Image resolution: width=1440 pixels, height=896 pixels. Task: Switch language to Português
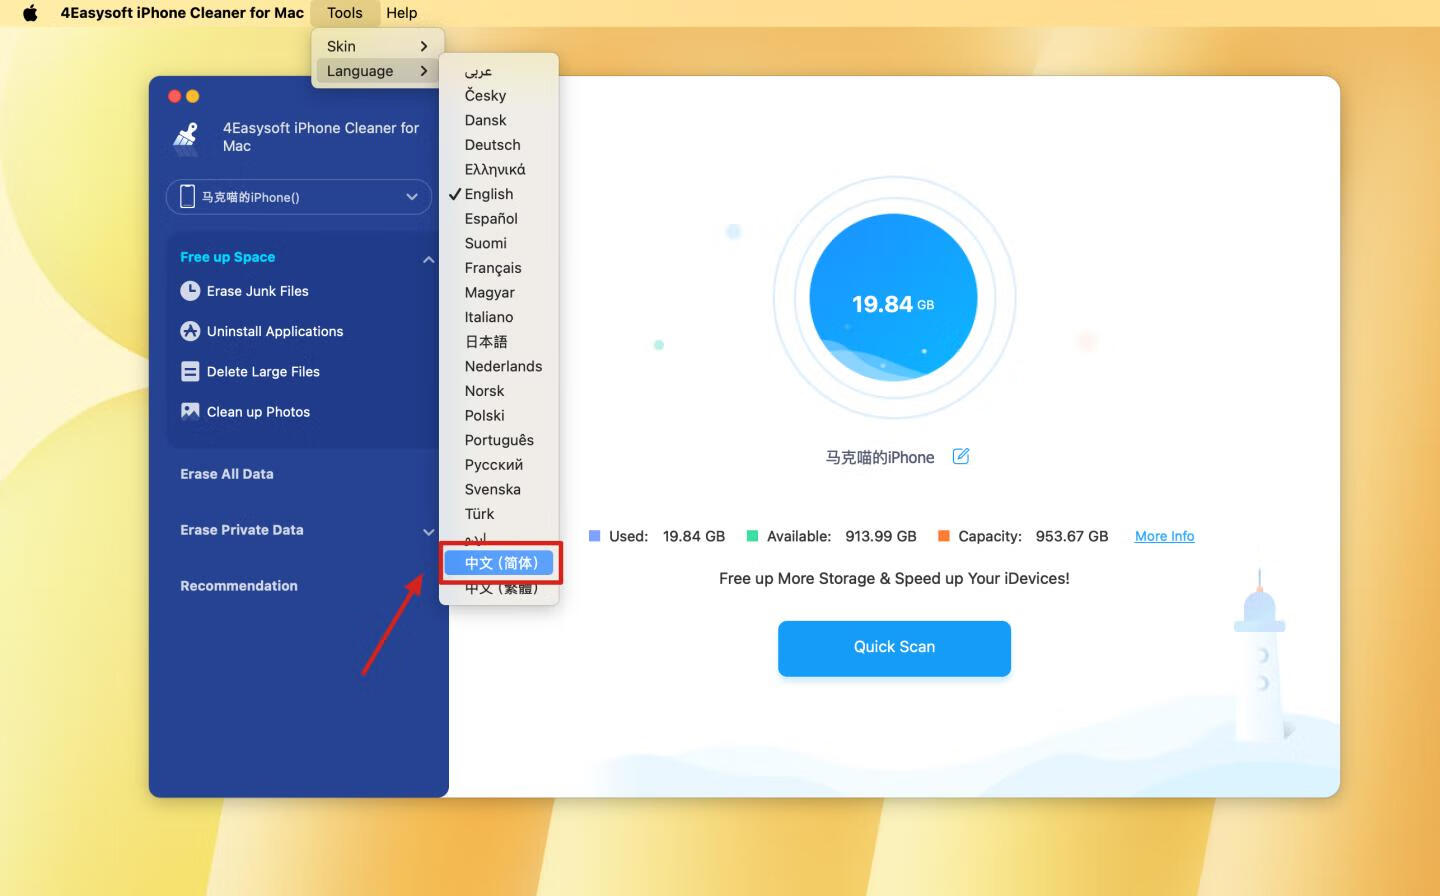point(499,440)
